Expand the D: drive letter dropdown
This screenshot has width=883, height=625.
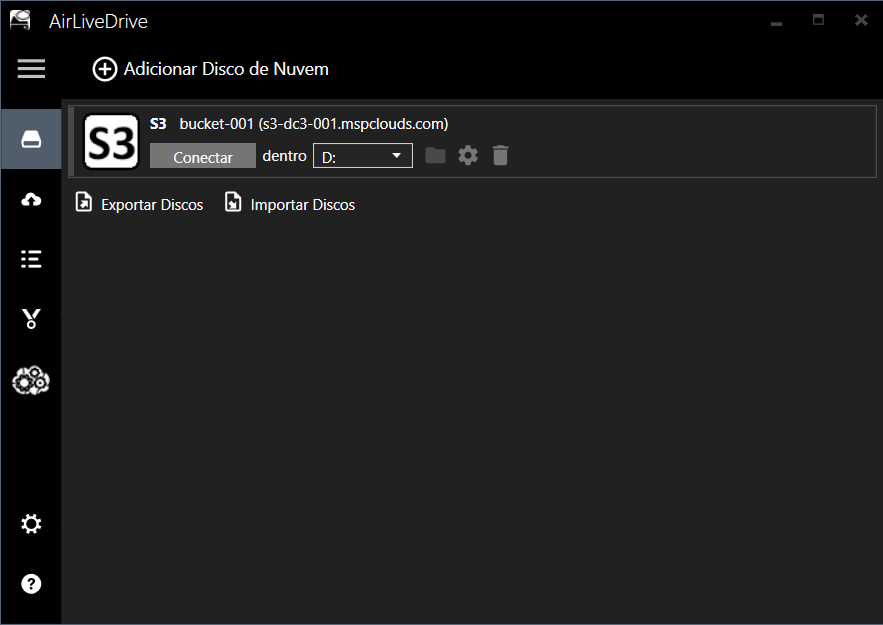[363, 156]
